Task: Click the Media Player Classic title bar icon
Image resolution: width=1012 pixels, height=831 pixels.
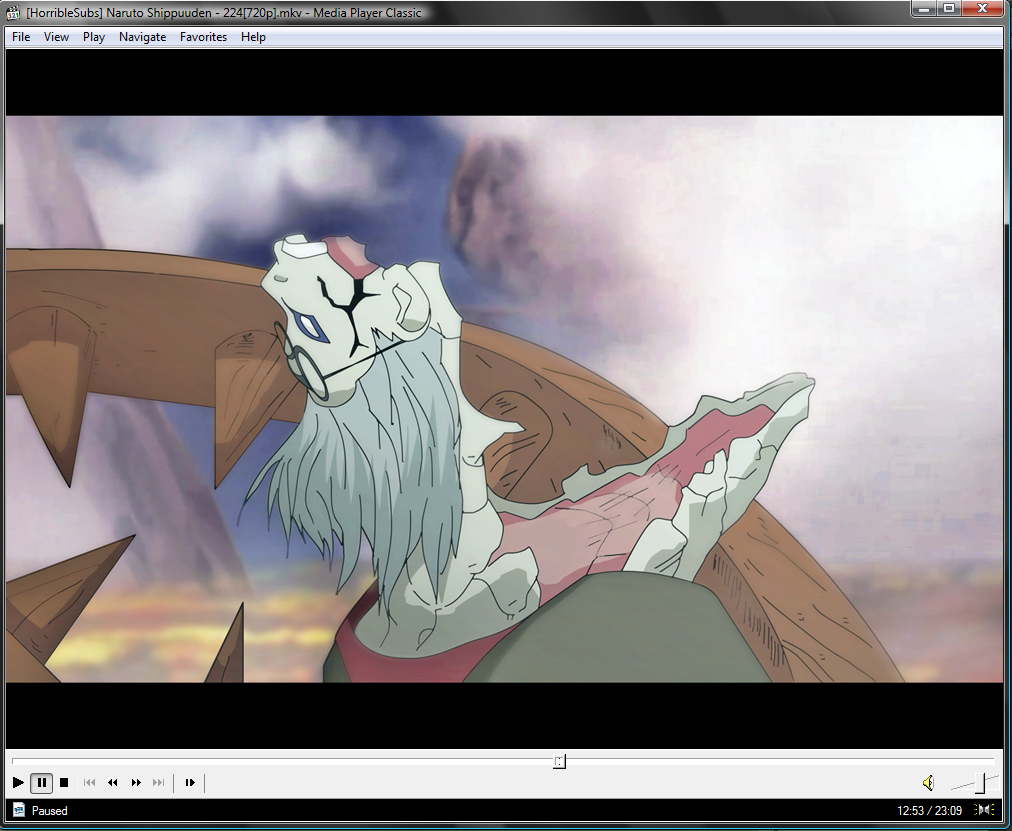Action: click(x=14, y=12)
